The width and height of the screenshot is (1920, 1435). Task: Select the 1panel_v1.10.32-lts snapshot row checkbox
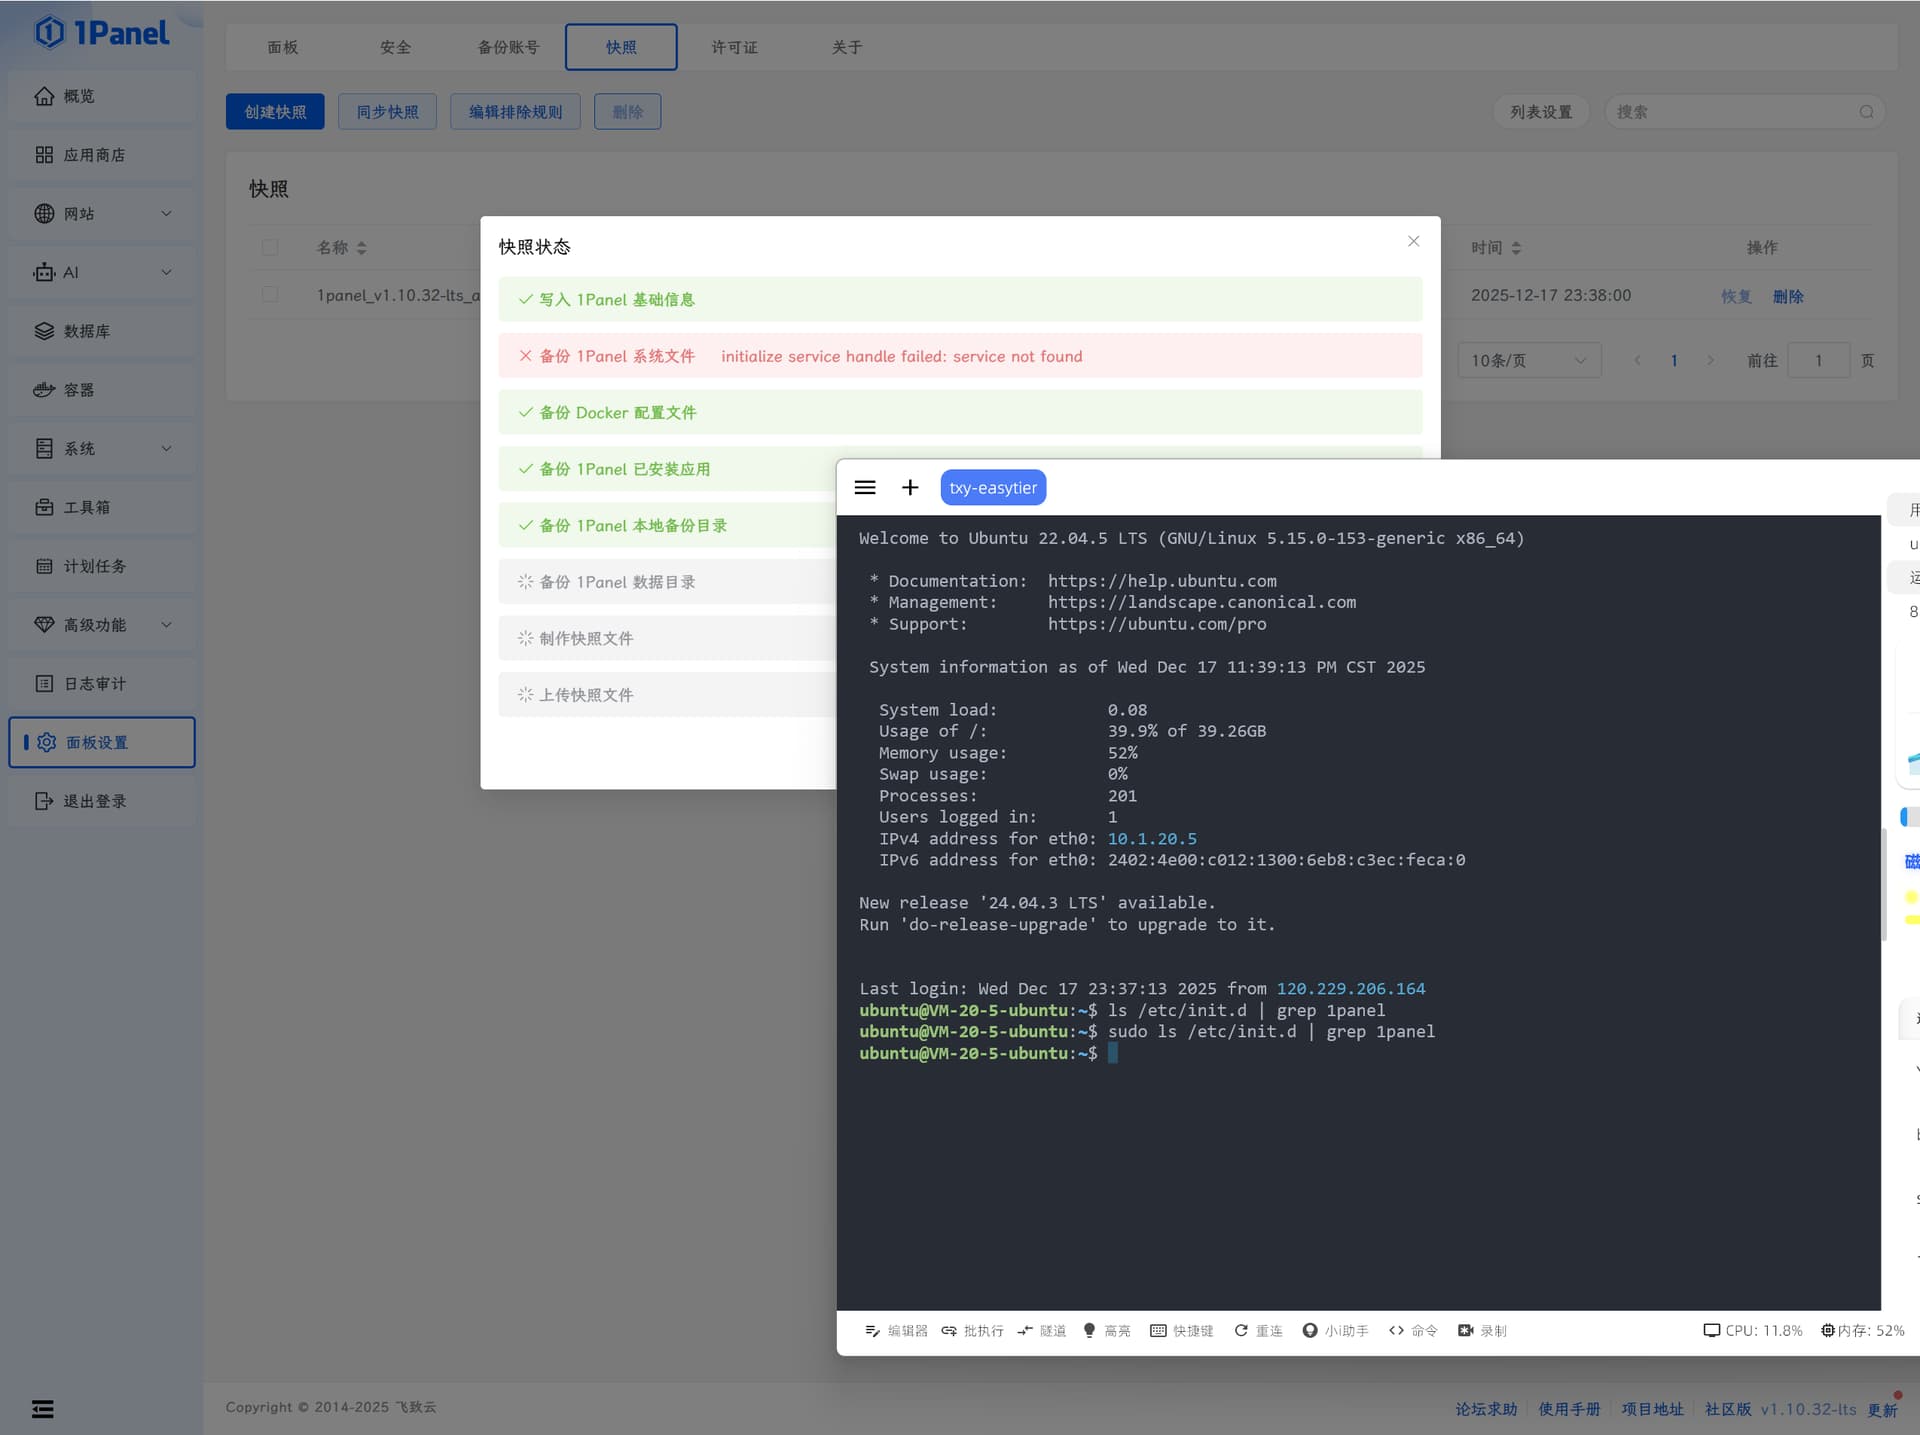tap(270, 295)
